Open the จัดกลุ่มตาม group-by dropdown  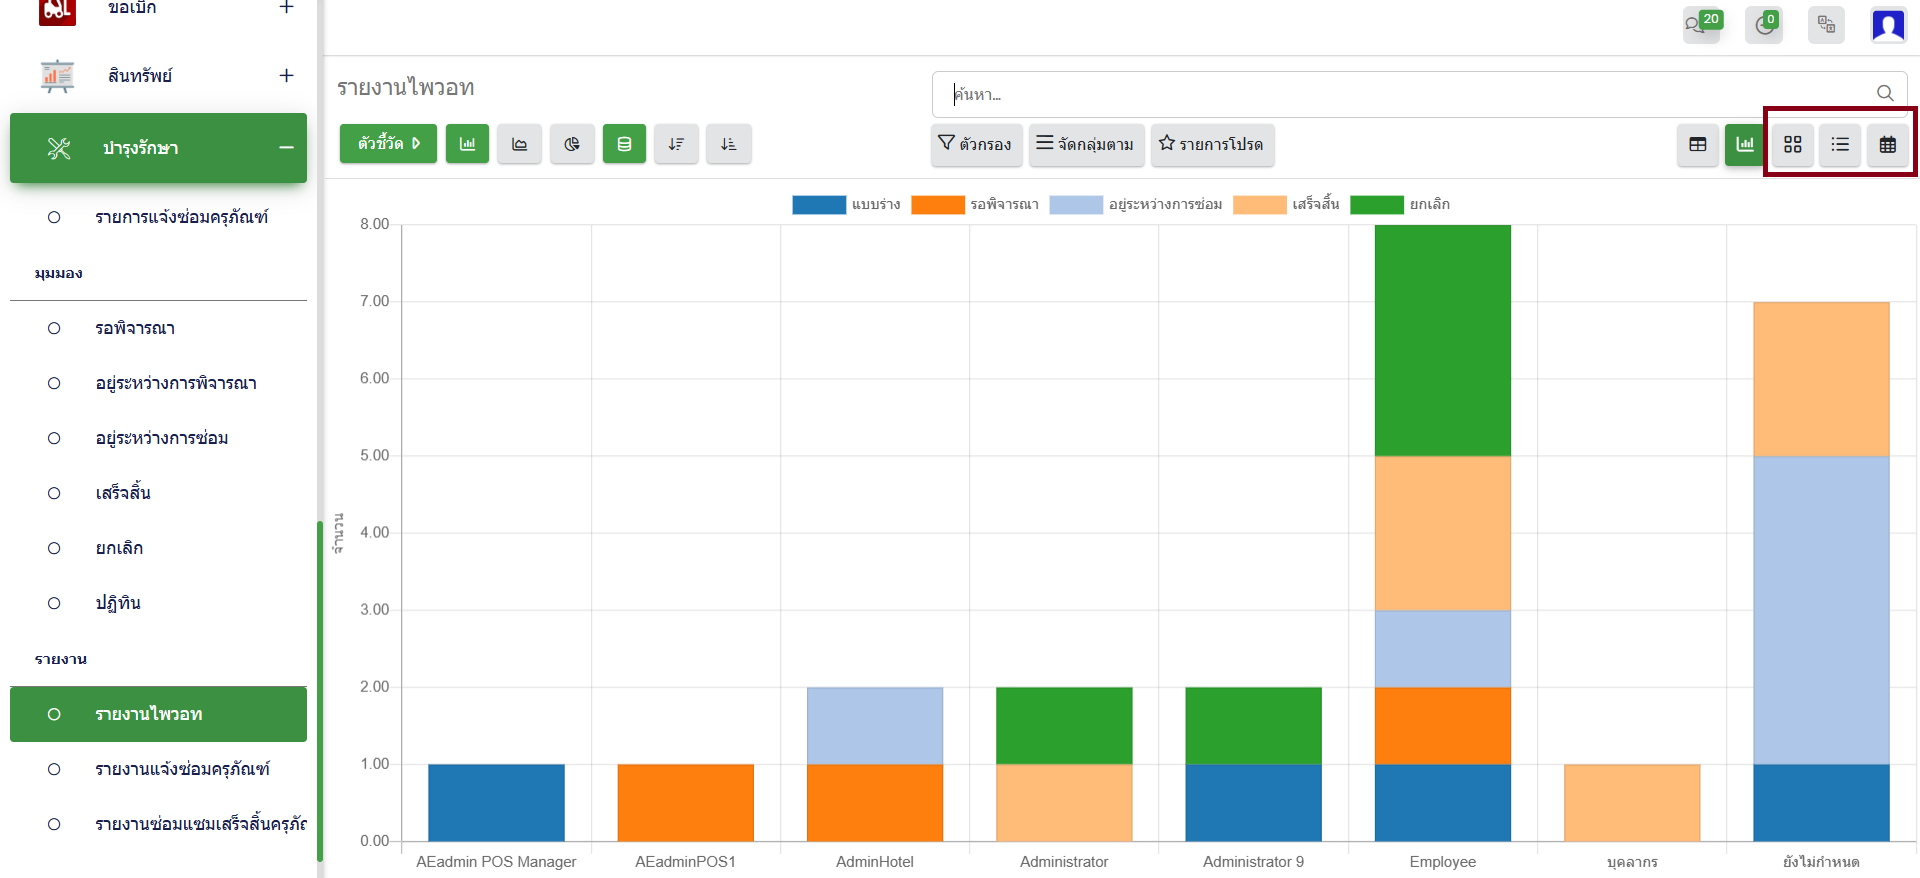tap(1085, 144)
